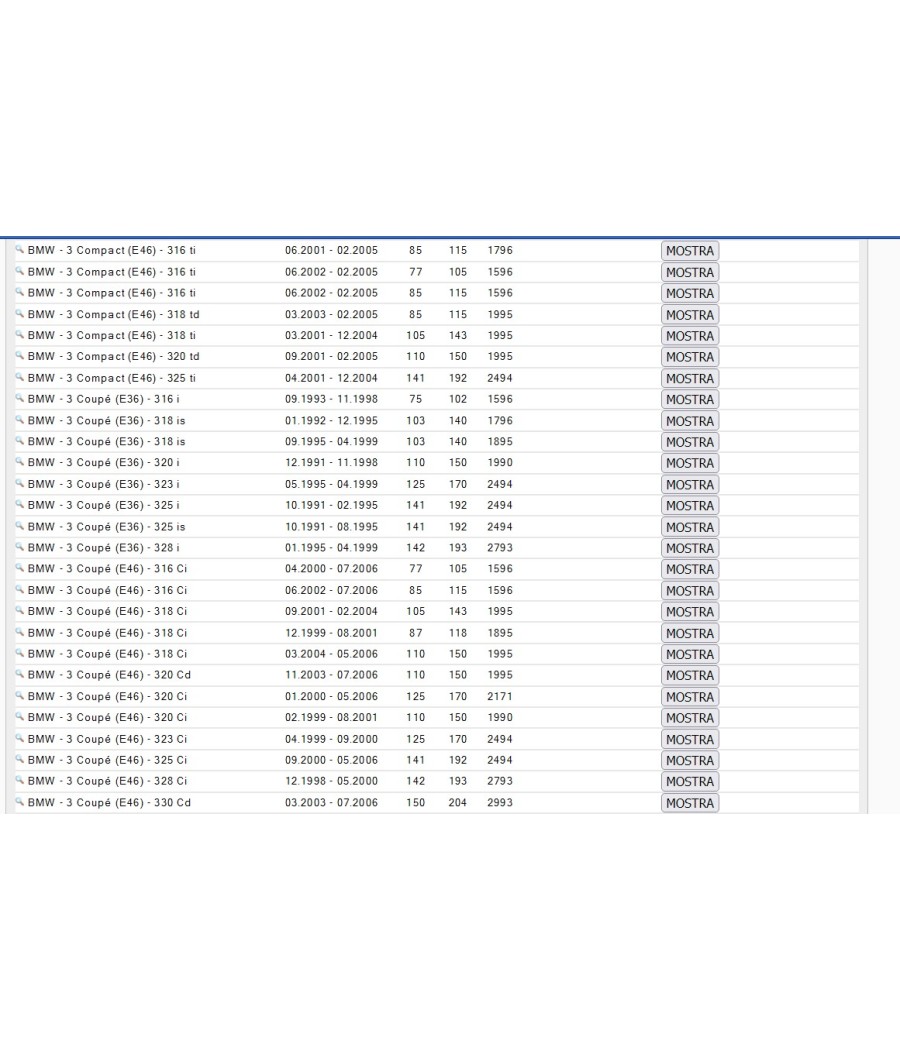Select magnifier icon for Coupé (E36) 316 i

click(x=19, y=398)
